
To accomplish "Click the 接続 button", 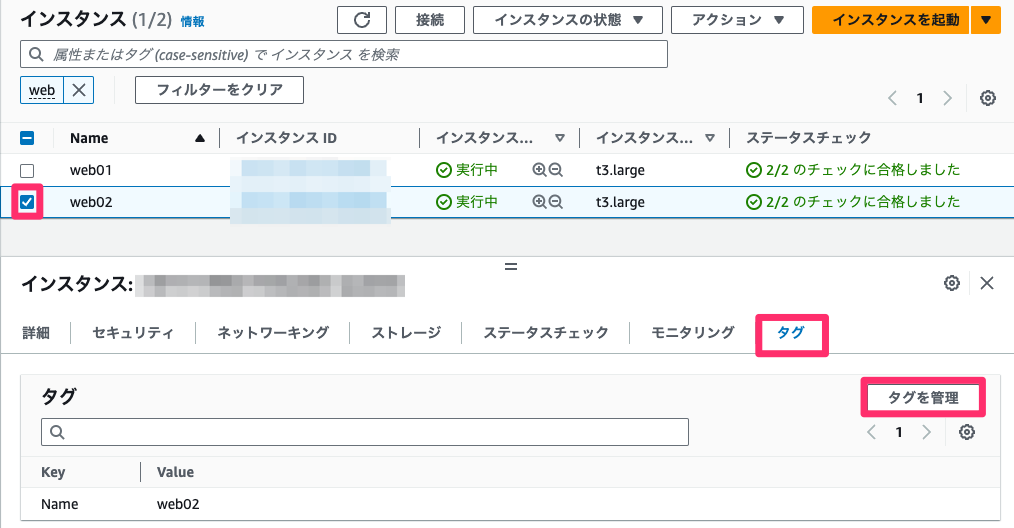I will 430,20.
